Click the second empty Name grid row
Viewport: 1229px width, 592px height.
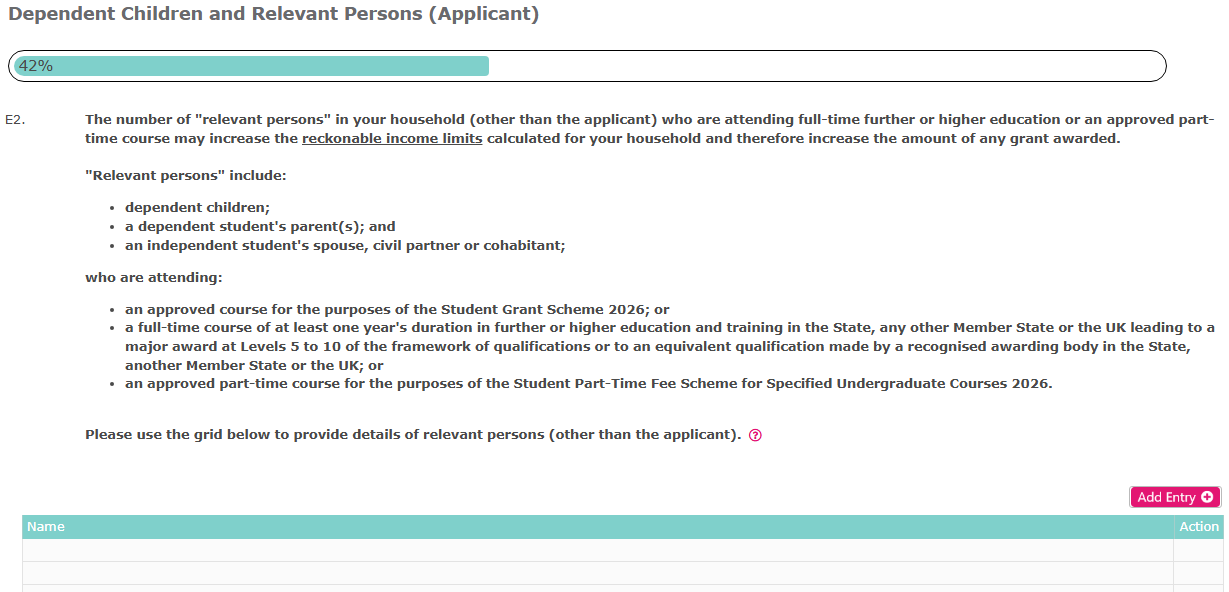click(597, 573)
